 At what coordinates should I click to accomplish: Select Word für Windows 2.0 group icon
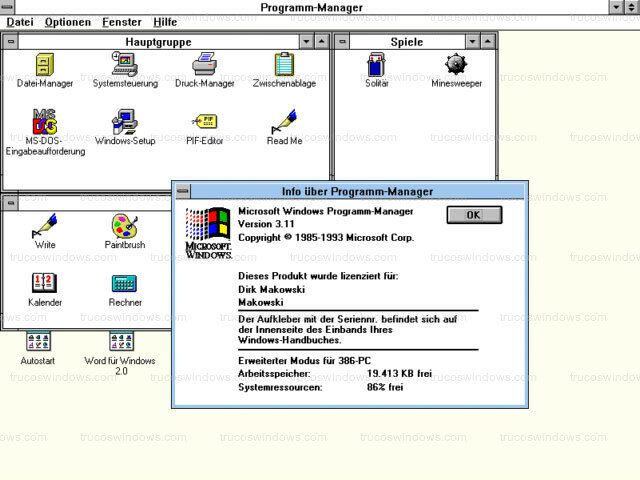[121, 341]
